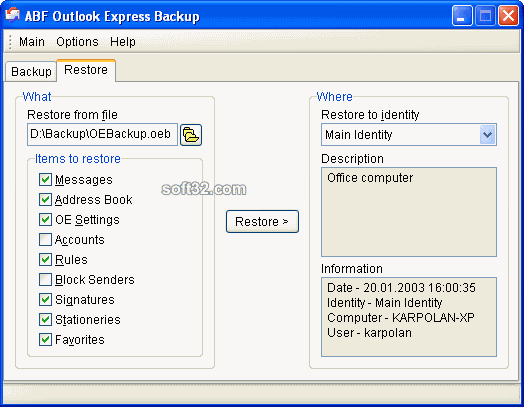Viewport: 524px width, 407px height.
Task: Open the browse folder icon for backup file
Action: click(191, 135)
